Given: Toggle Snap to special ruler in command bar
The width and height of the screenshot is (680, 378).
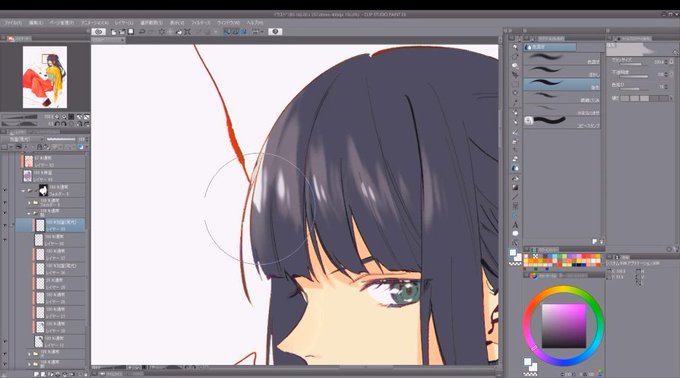Looking at the screenshot, I should (235, 32).
